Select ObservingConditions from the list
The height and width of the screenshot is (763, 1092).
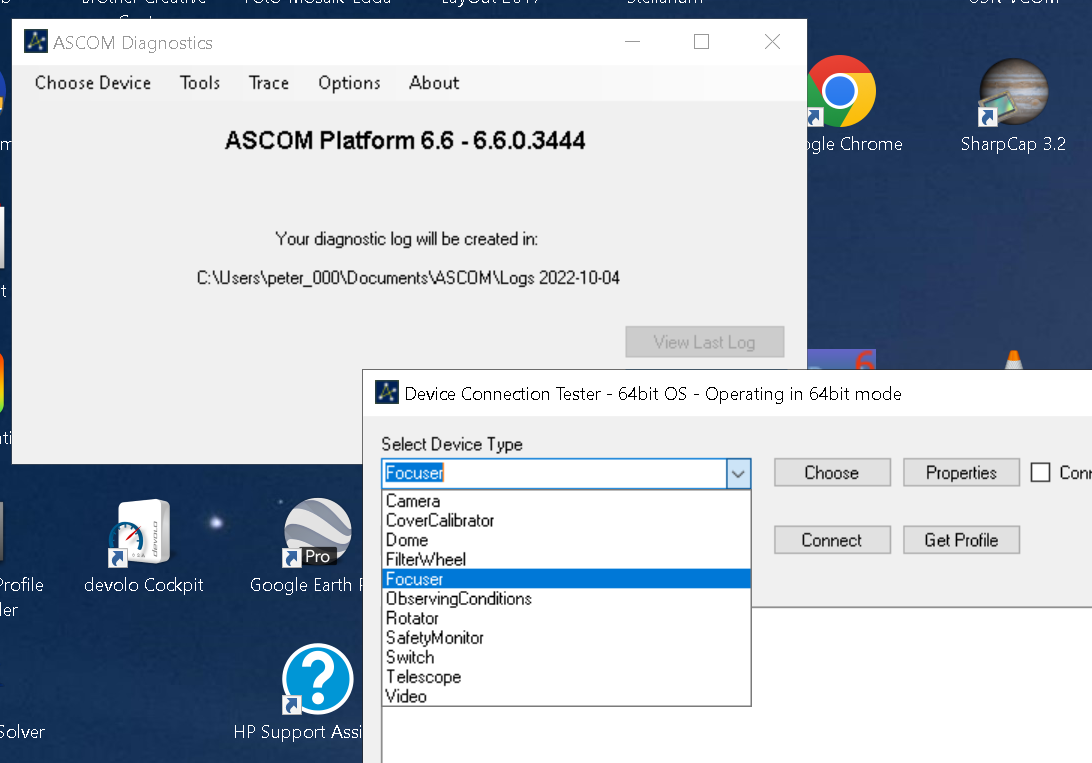click(566, 599)
